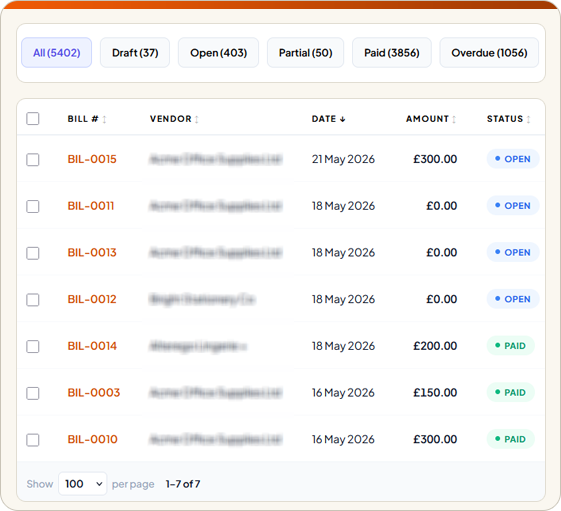Check the box for BIL-0015
The image size is (561, 511).
(x=33, y=160)
